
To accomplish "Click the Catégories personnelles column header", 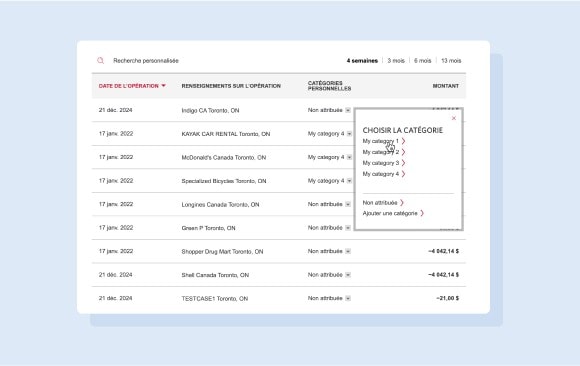I will 329,86.
